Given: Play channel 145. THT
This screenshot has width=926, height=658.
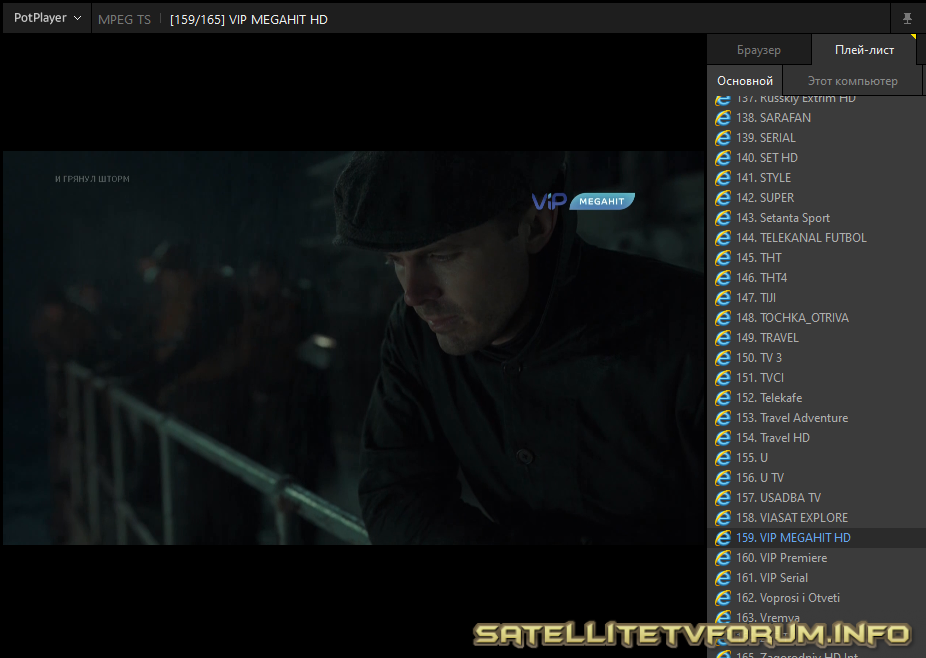Looking at the screenshot, I should 816,258.
